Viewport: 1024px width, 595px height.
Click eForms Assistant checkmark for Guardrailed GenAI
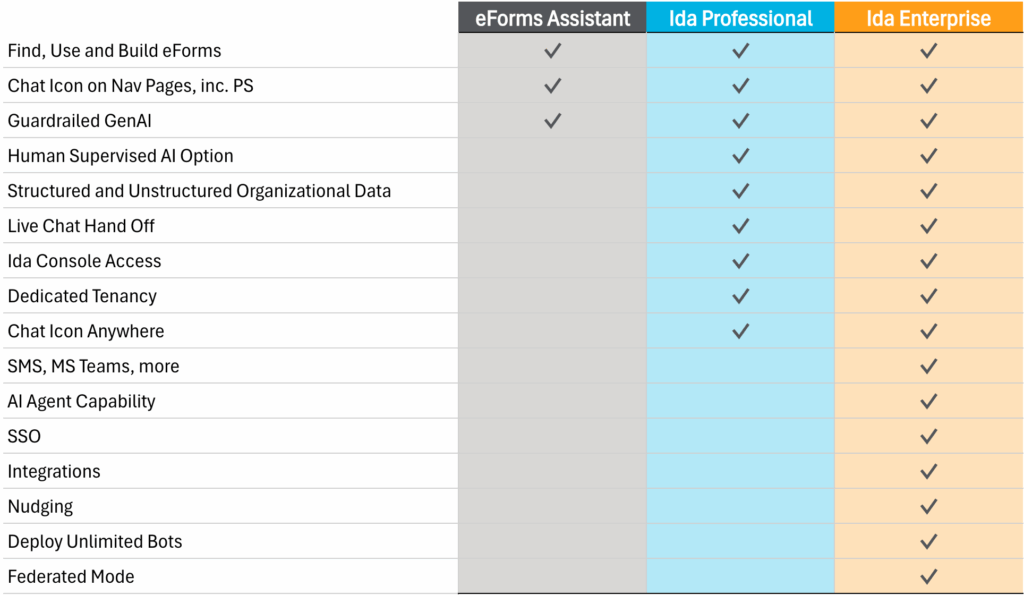(552, 120)
